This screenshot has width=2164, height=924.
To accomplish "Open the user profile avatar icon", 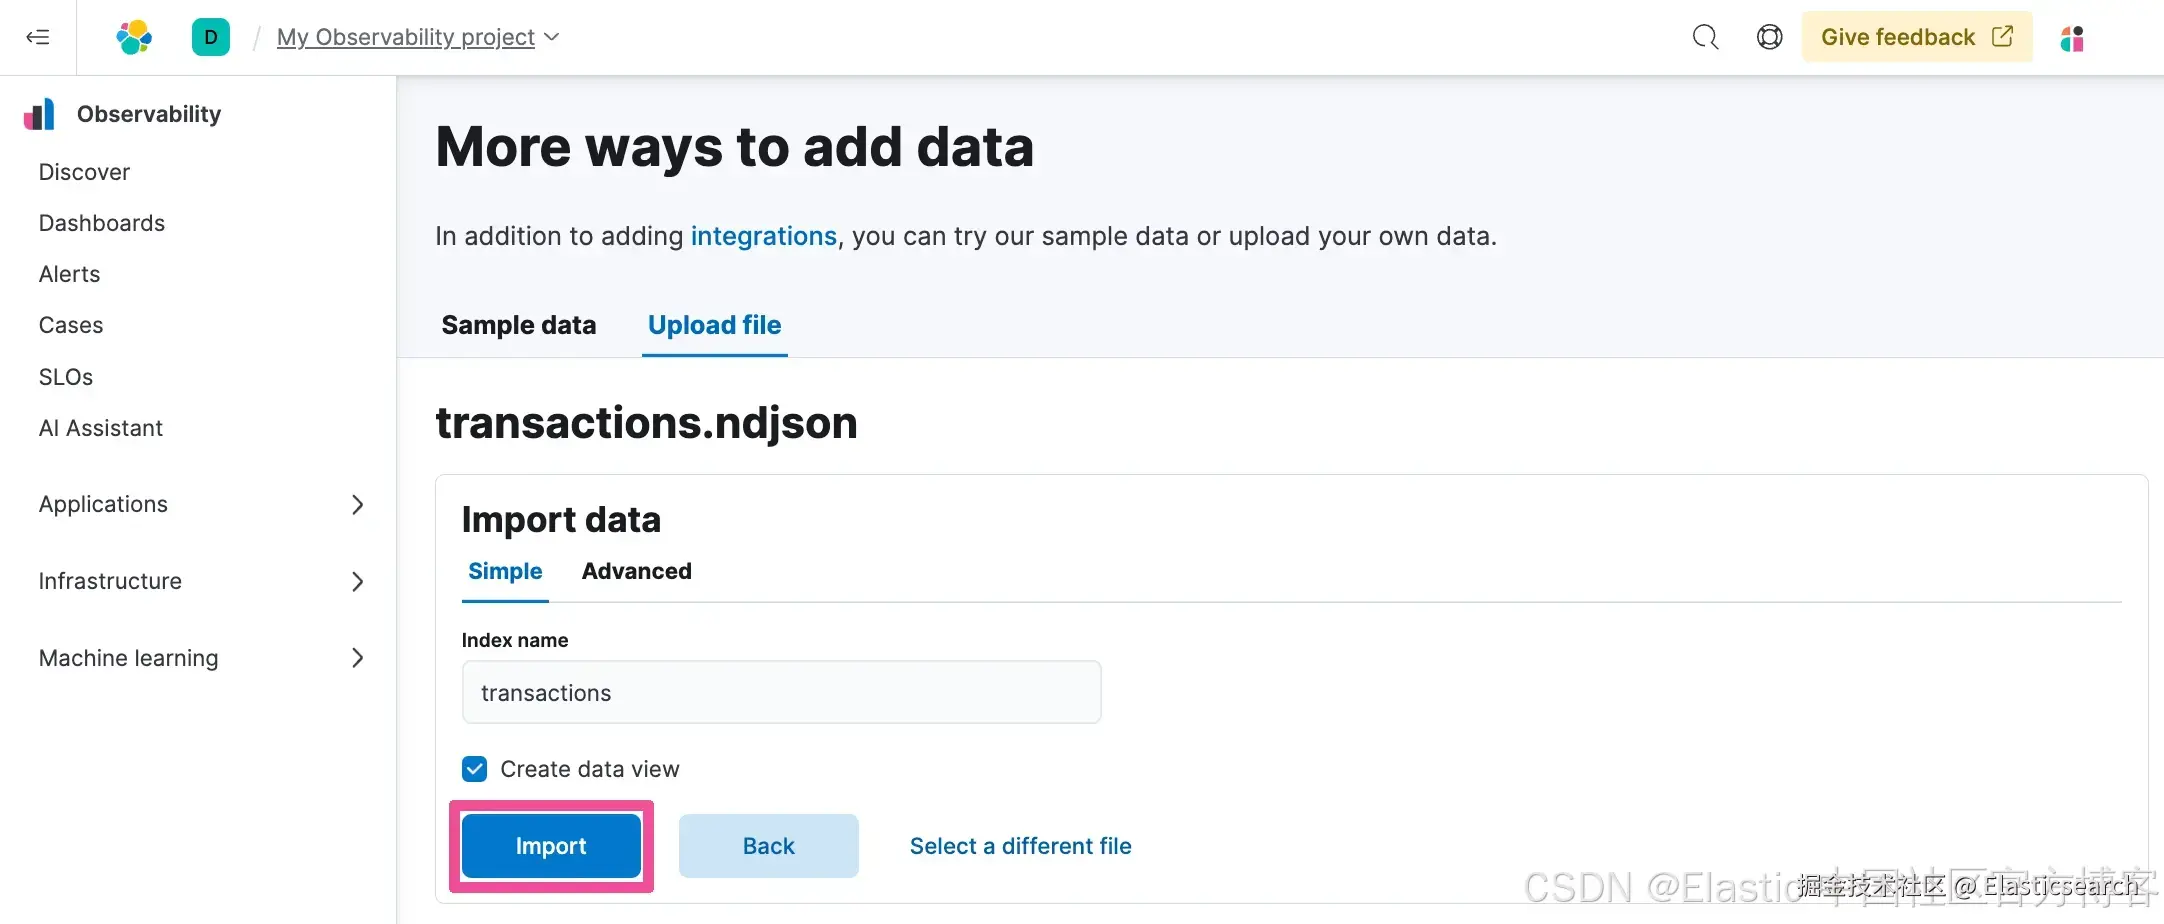I will pos(2072,39).
